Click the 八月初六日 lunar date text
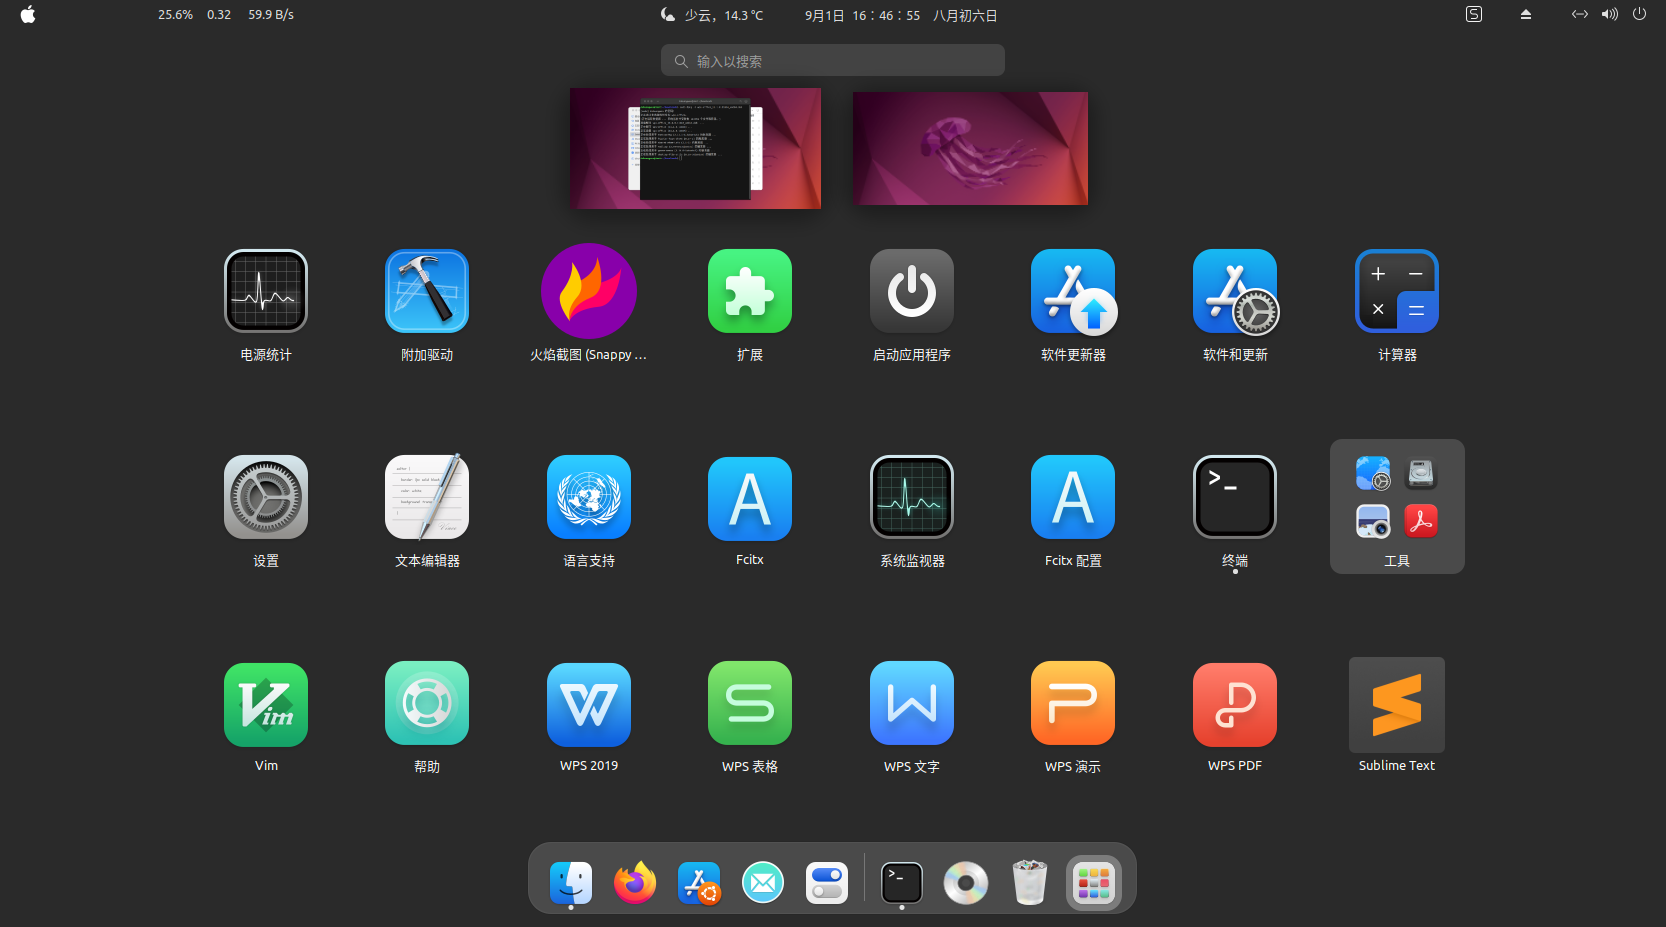1666x927 pixels. point(965,15)
